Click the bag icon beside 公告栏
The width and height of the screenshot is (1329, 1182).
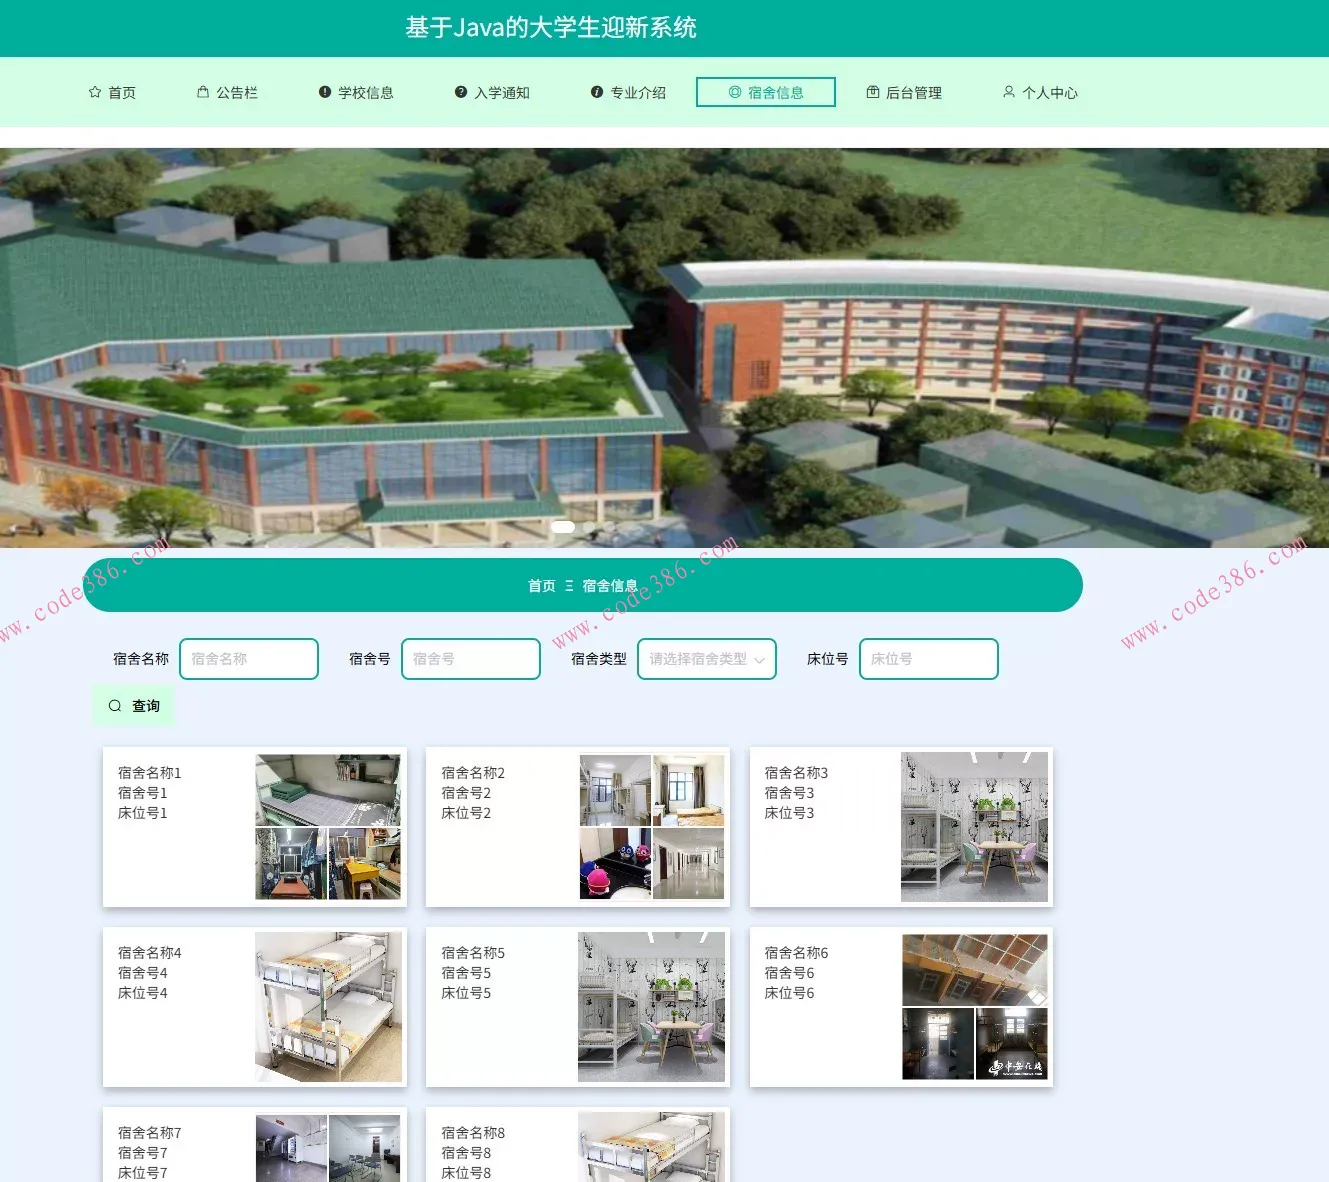[x=203, y=92]
